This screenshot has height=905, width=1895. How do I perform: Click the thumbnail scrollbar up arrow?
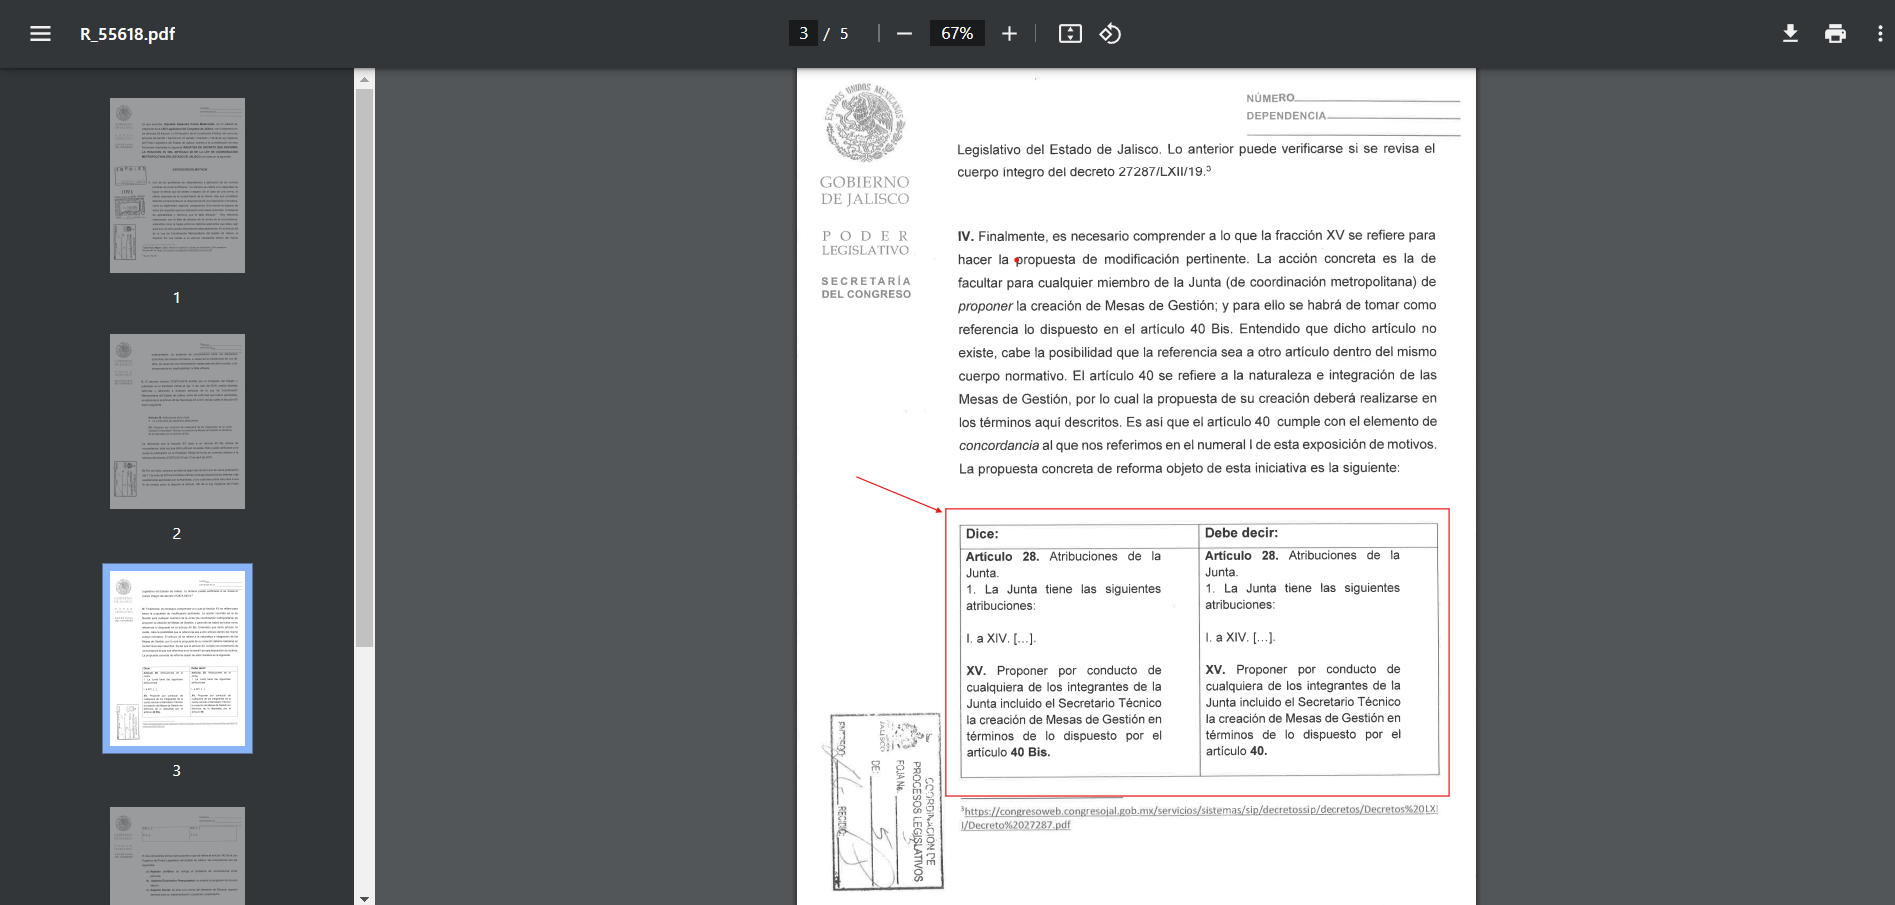pyautogui.click(x=364, y=79)
